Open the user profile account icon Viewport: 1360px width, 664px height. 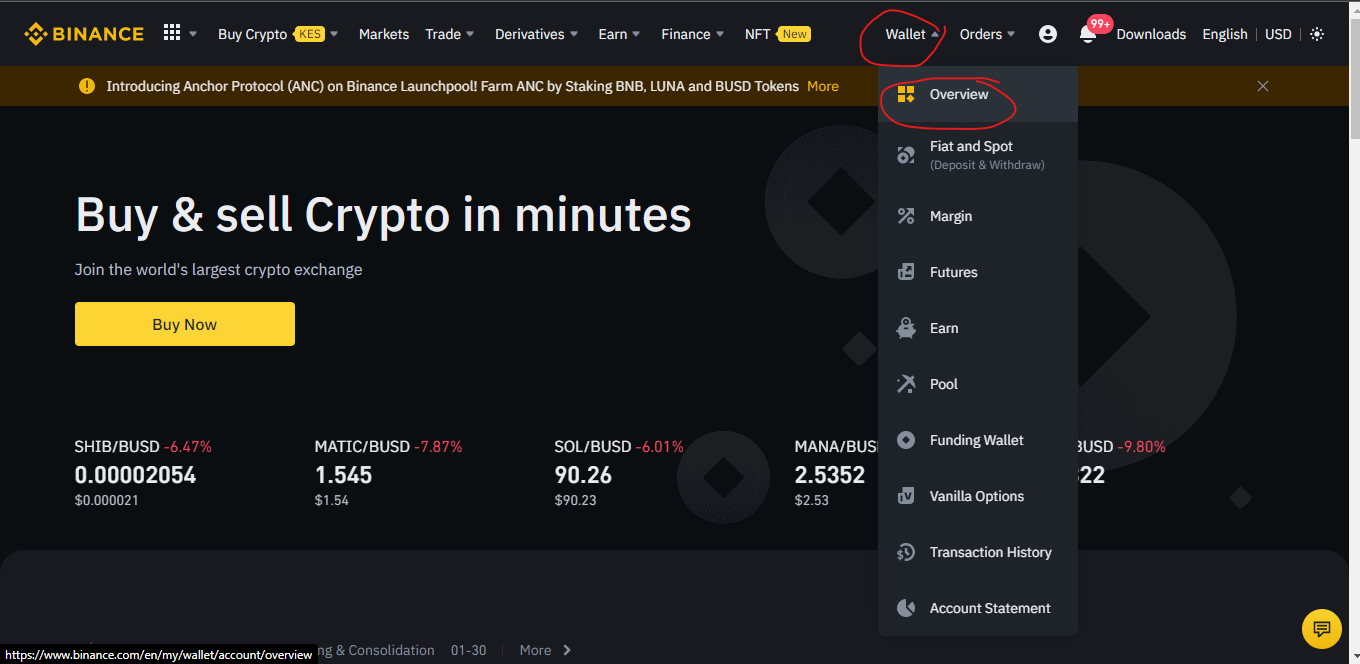click(x=1048, y=34)
